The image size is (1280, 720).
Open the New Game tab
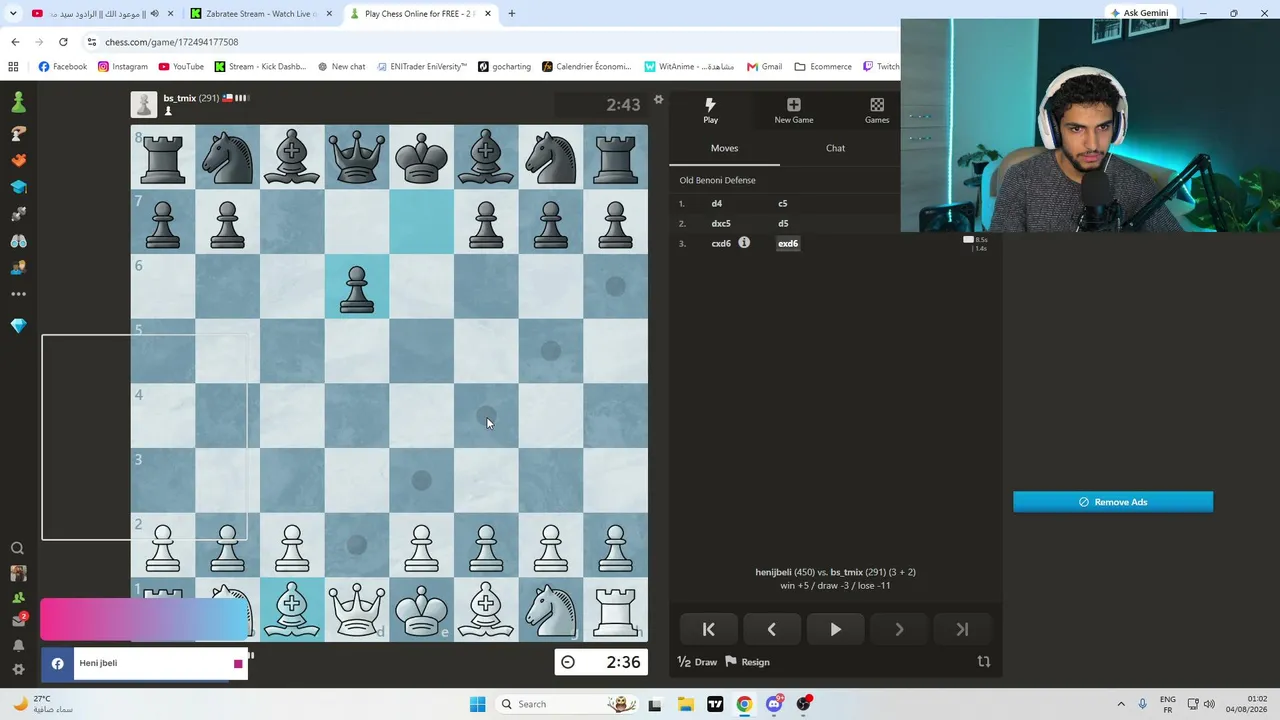point(794,110)
